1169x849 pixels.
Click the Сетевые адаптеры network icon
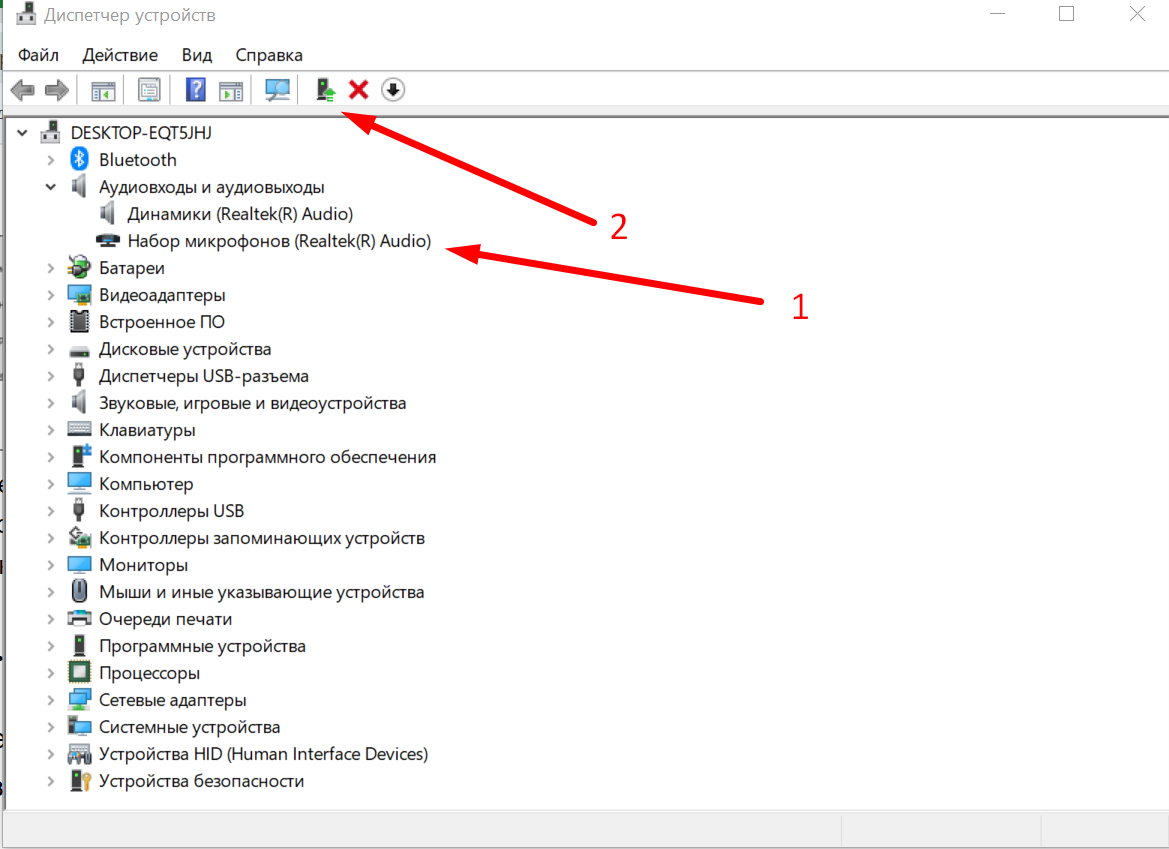click(x=79, y=700)
